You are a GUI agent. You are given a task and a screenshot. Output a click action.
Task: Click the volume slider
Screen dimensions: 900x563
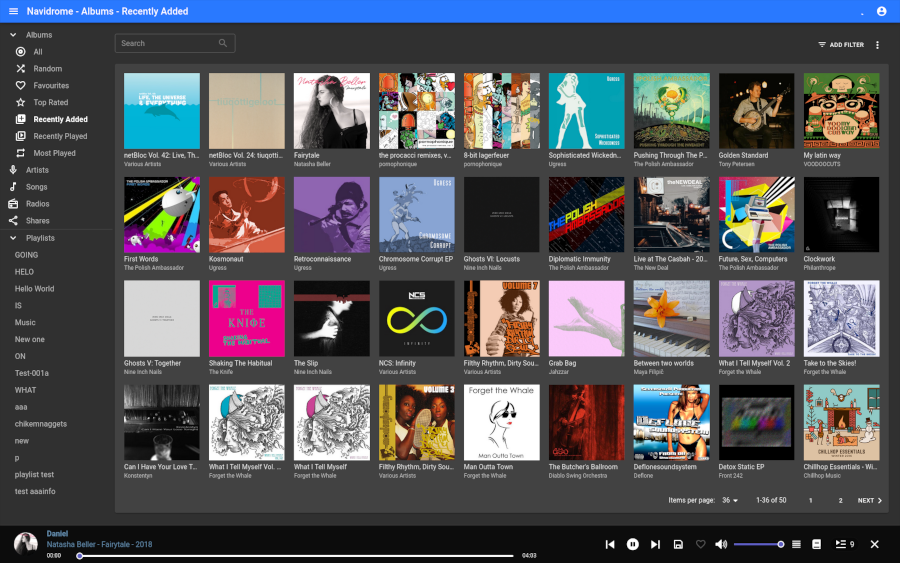[758, 544]
